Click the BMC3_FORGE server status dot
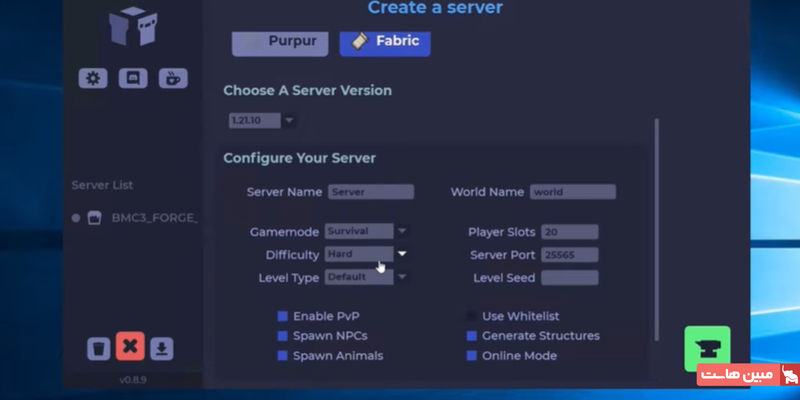Viewport: 800px width, 400px height. [76, 218]
